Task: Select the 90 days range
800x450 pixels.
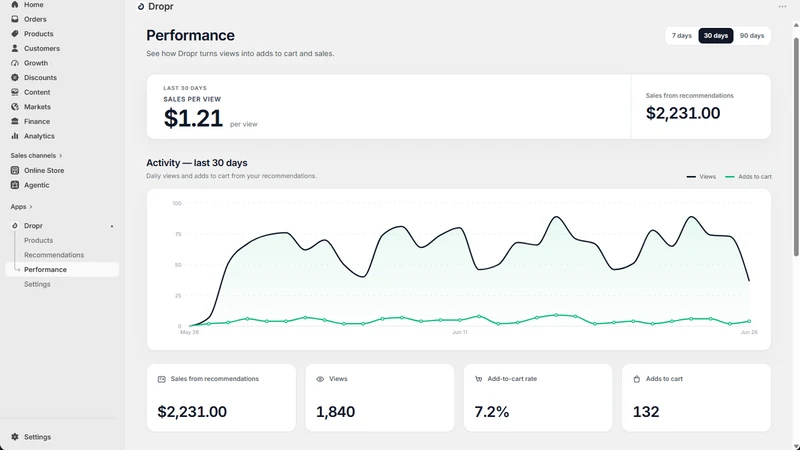Action: pos(752,36)
